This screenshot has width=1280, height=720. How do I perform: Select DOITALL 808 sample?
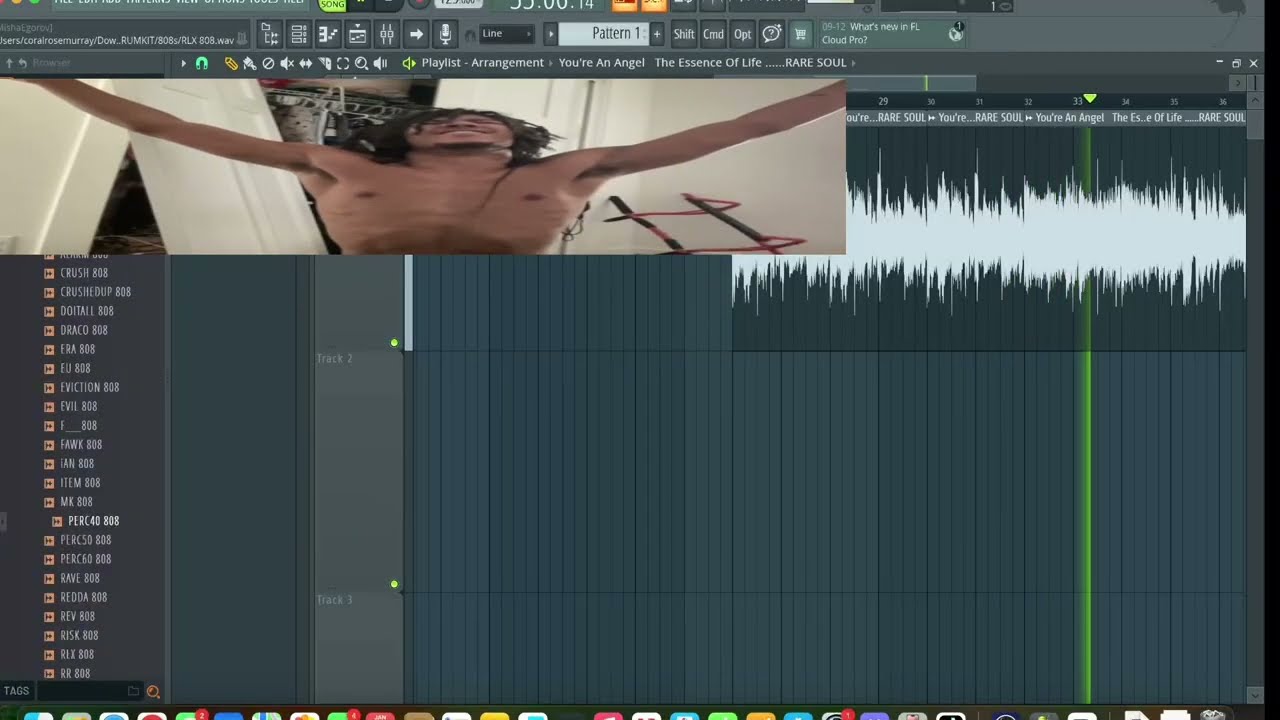[x=87, y=311]
